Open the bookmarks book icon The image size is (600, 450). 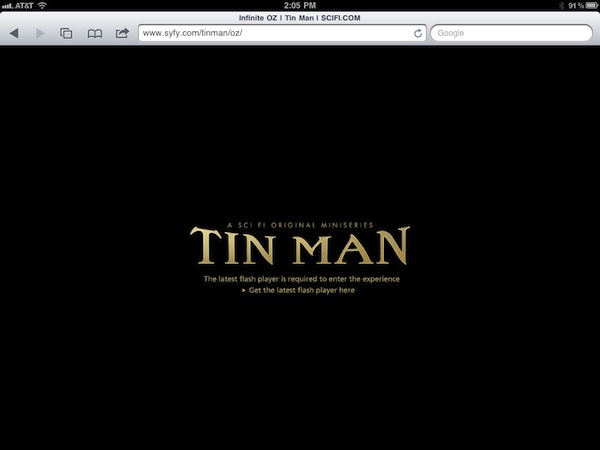(95, 34)
